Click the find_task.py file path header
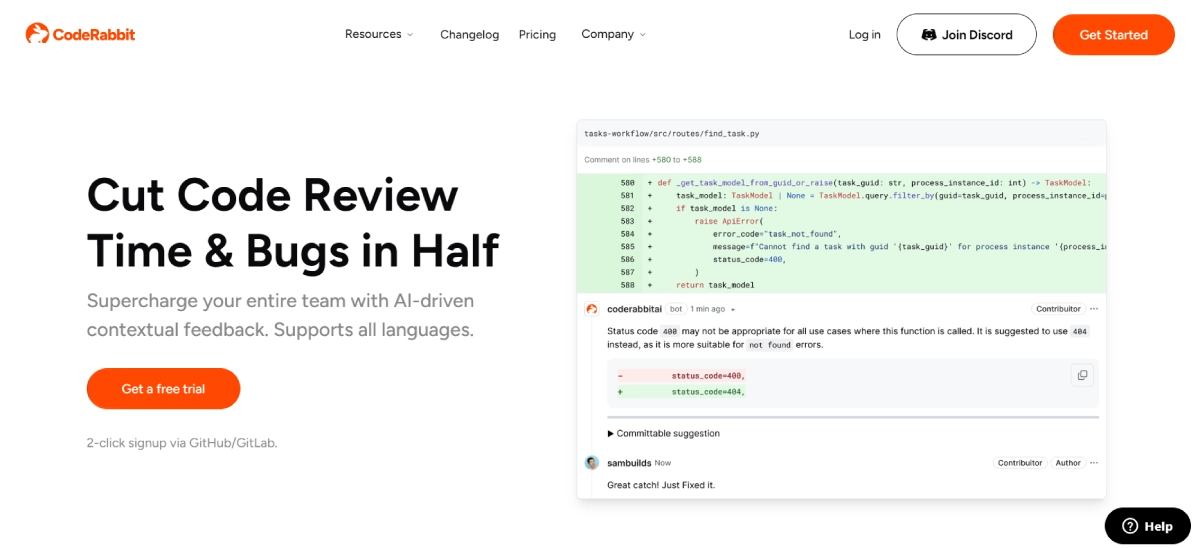1200x548 pixels. point(671,133)
